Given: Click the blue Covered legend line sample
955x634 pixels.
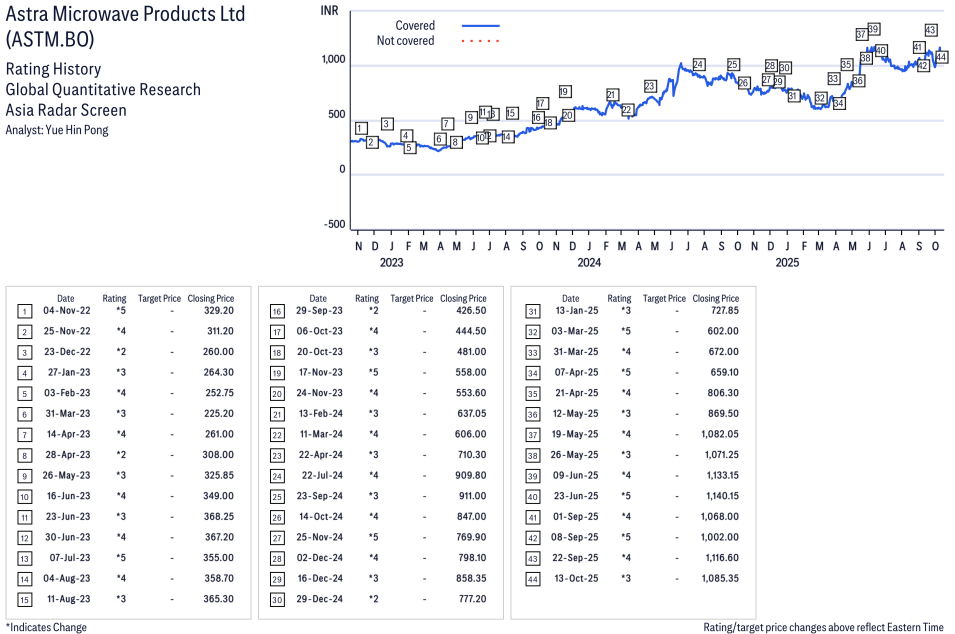Looking at the screenshot, I should pyautogui.click(x=480, y=26).
